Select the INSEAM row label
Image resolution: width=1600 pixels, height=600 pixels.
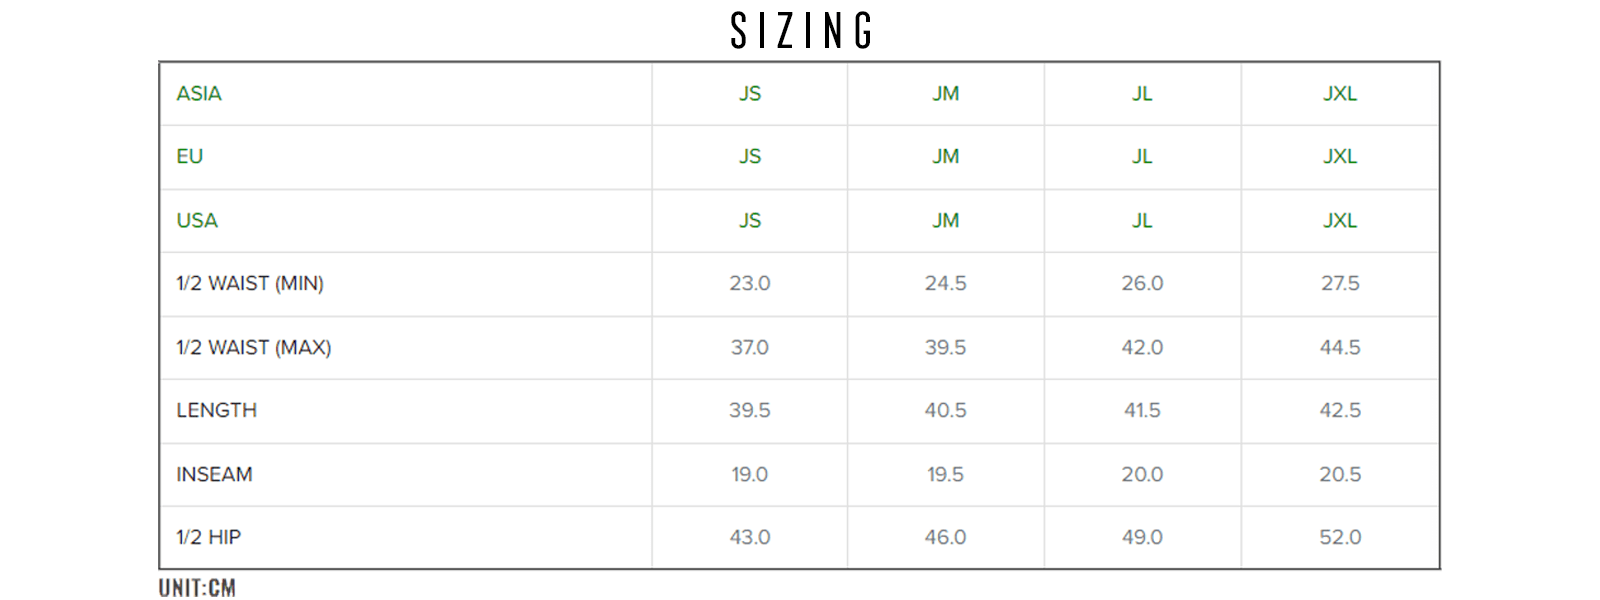(215, 475)
